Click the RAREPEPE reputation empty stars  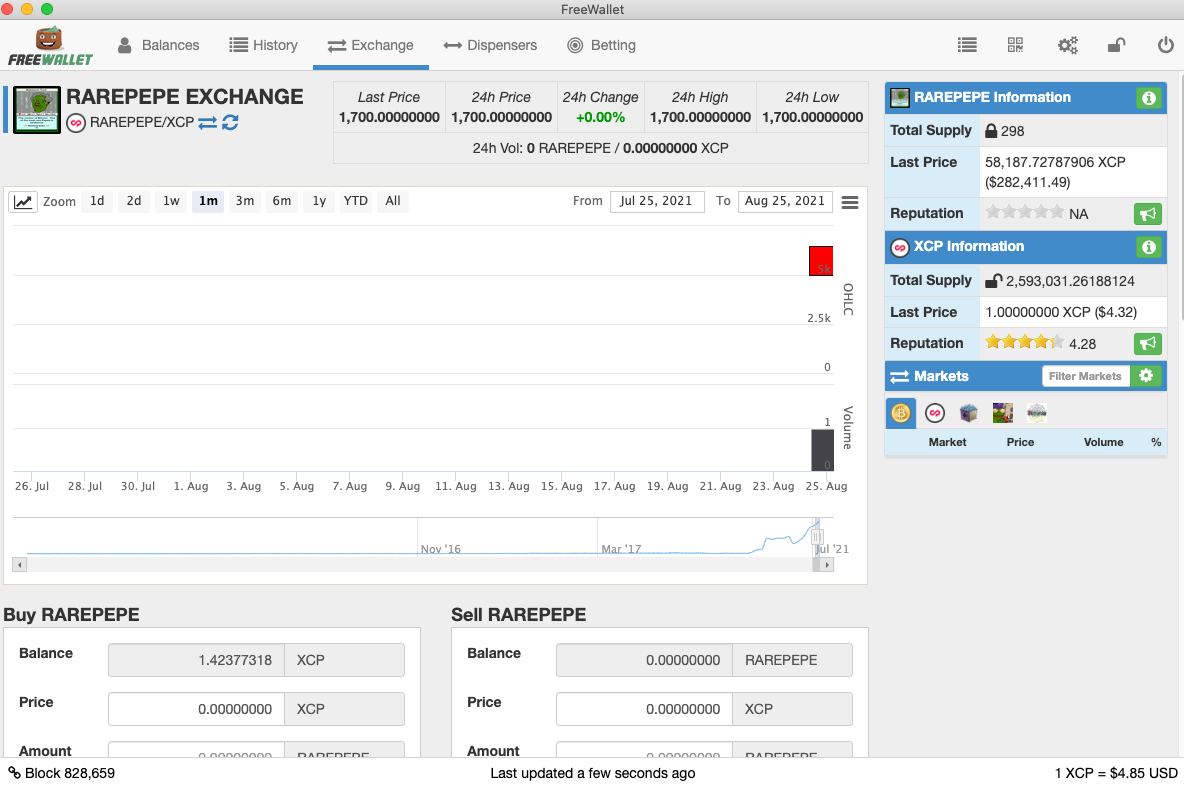pos(1025,212)
